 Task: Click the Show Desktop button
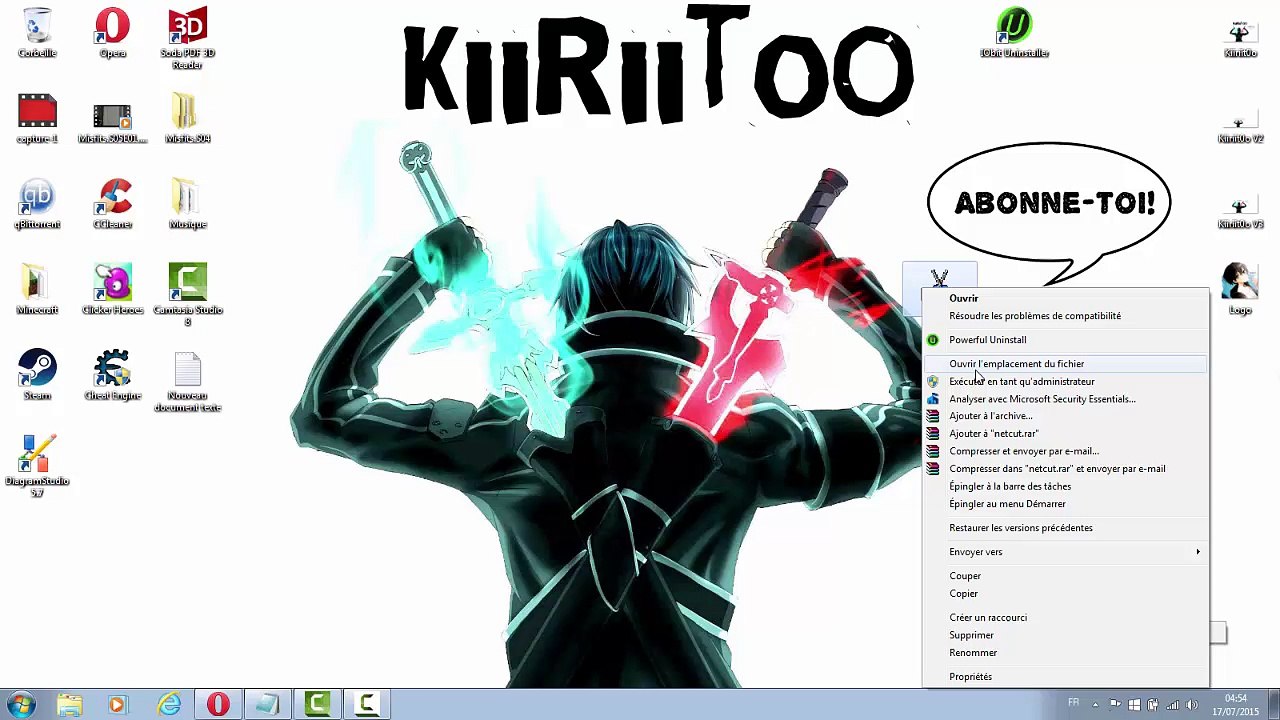[1272, 705]
